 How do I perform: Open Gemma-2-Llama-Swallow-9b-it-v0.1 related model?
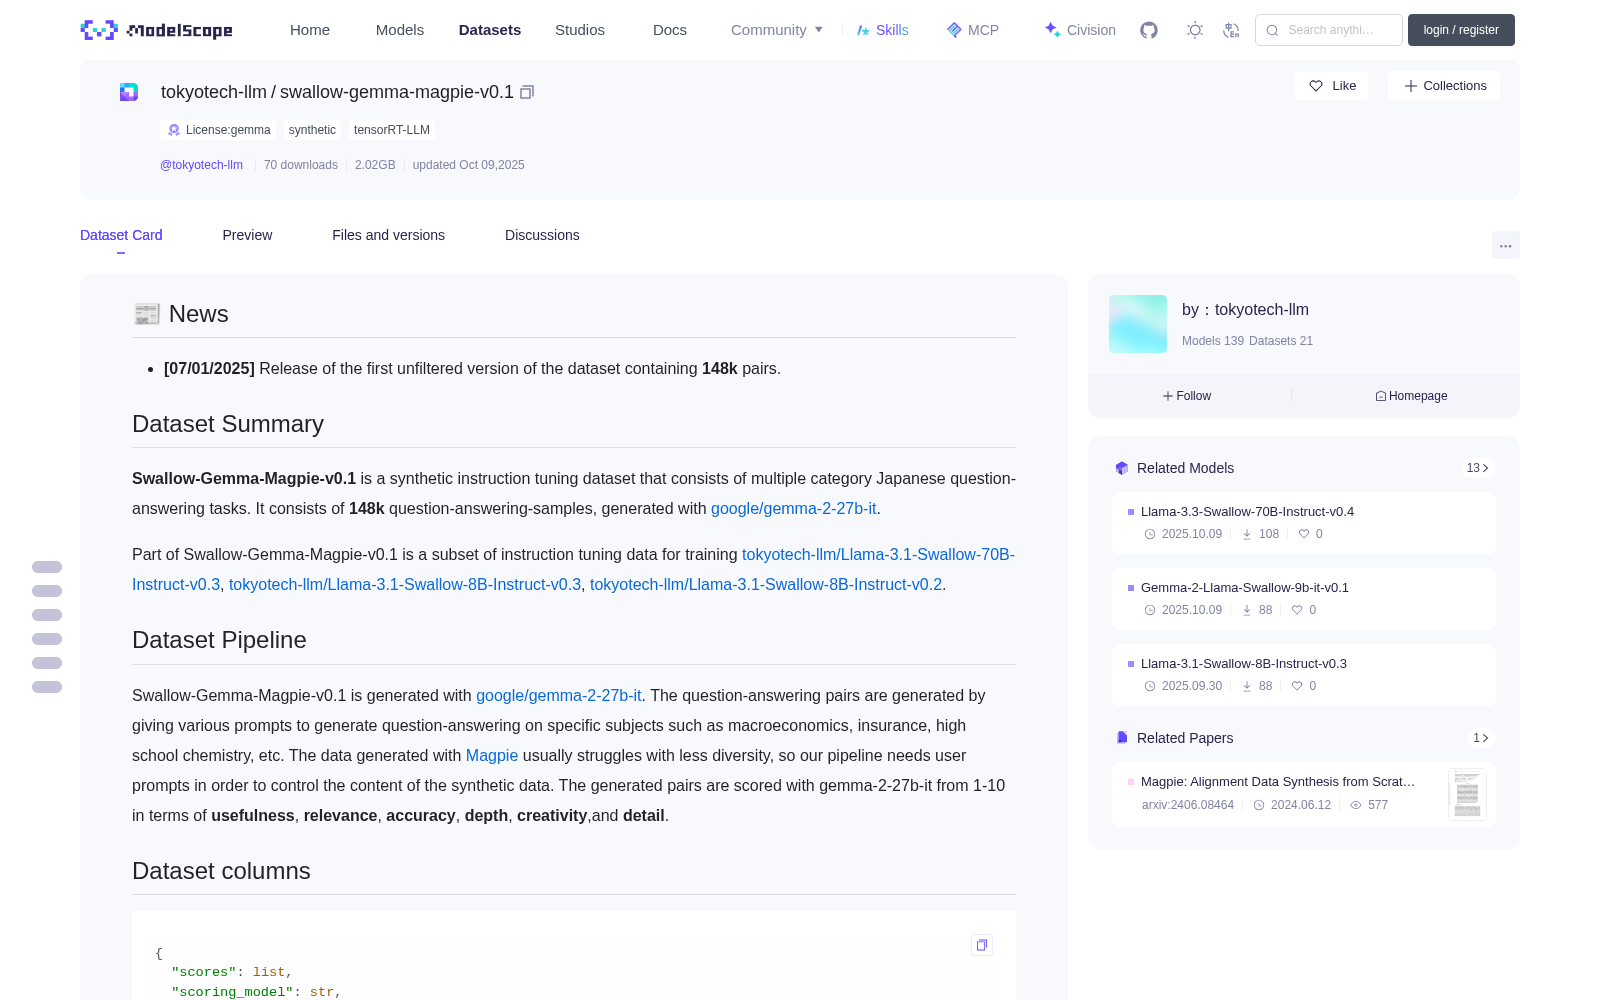(x=1304, y=599)
